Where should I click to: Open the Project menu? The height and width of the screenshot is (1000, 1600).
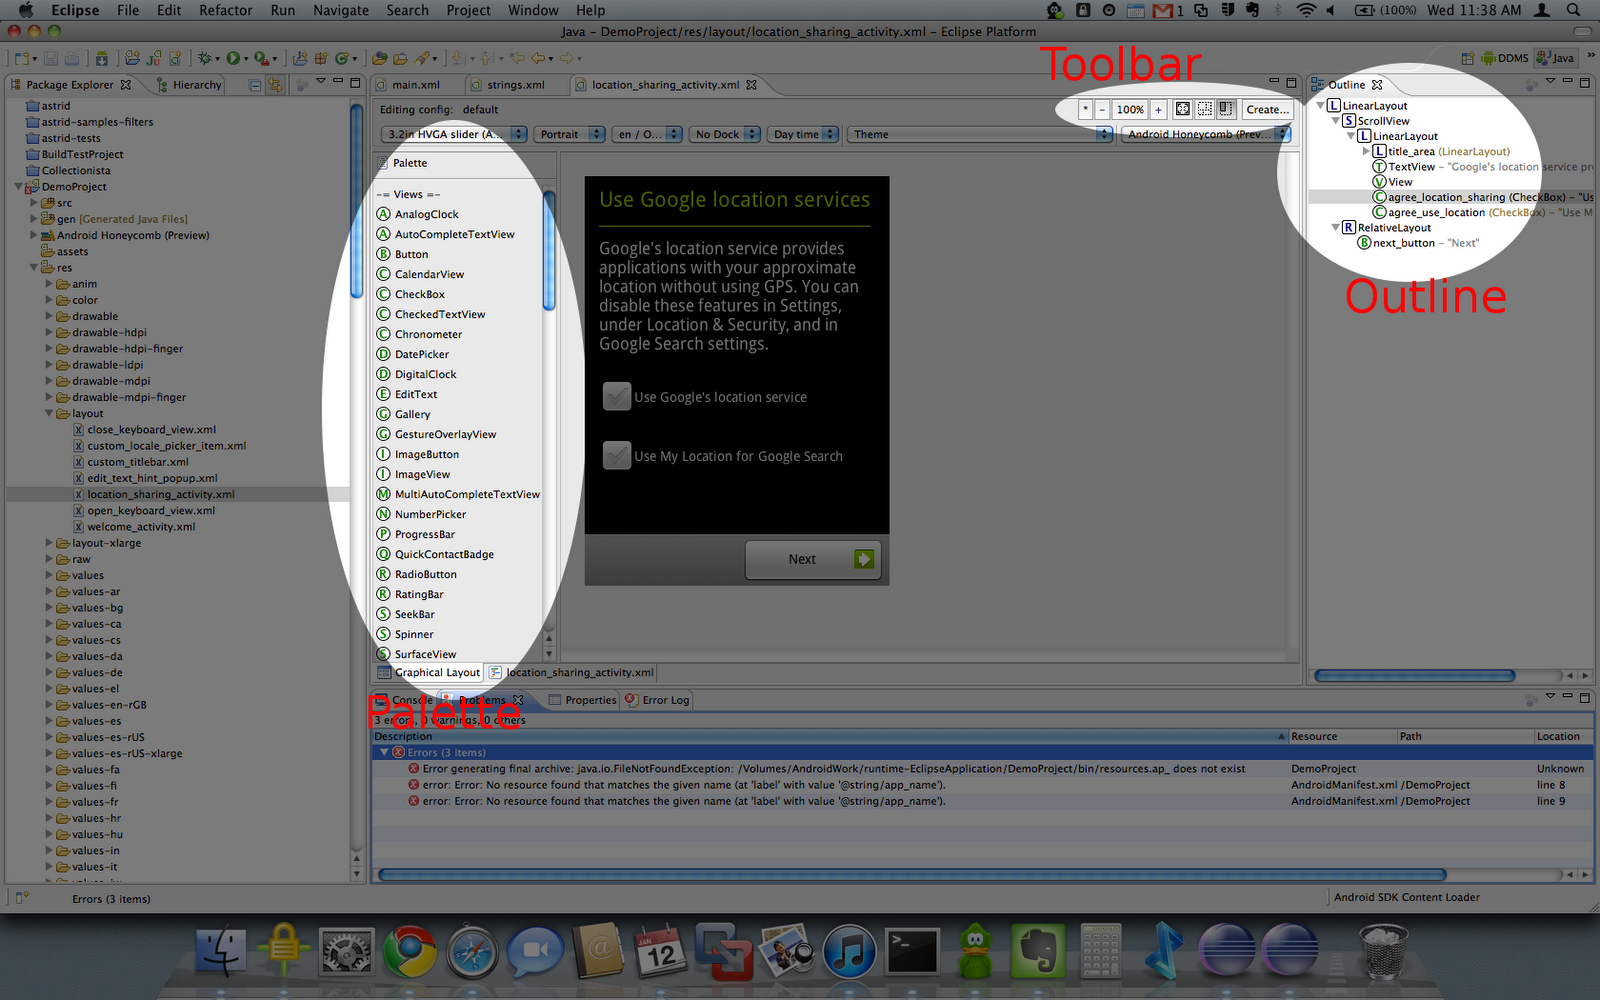468,10
